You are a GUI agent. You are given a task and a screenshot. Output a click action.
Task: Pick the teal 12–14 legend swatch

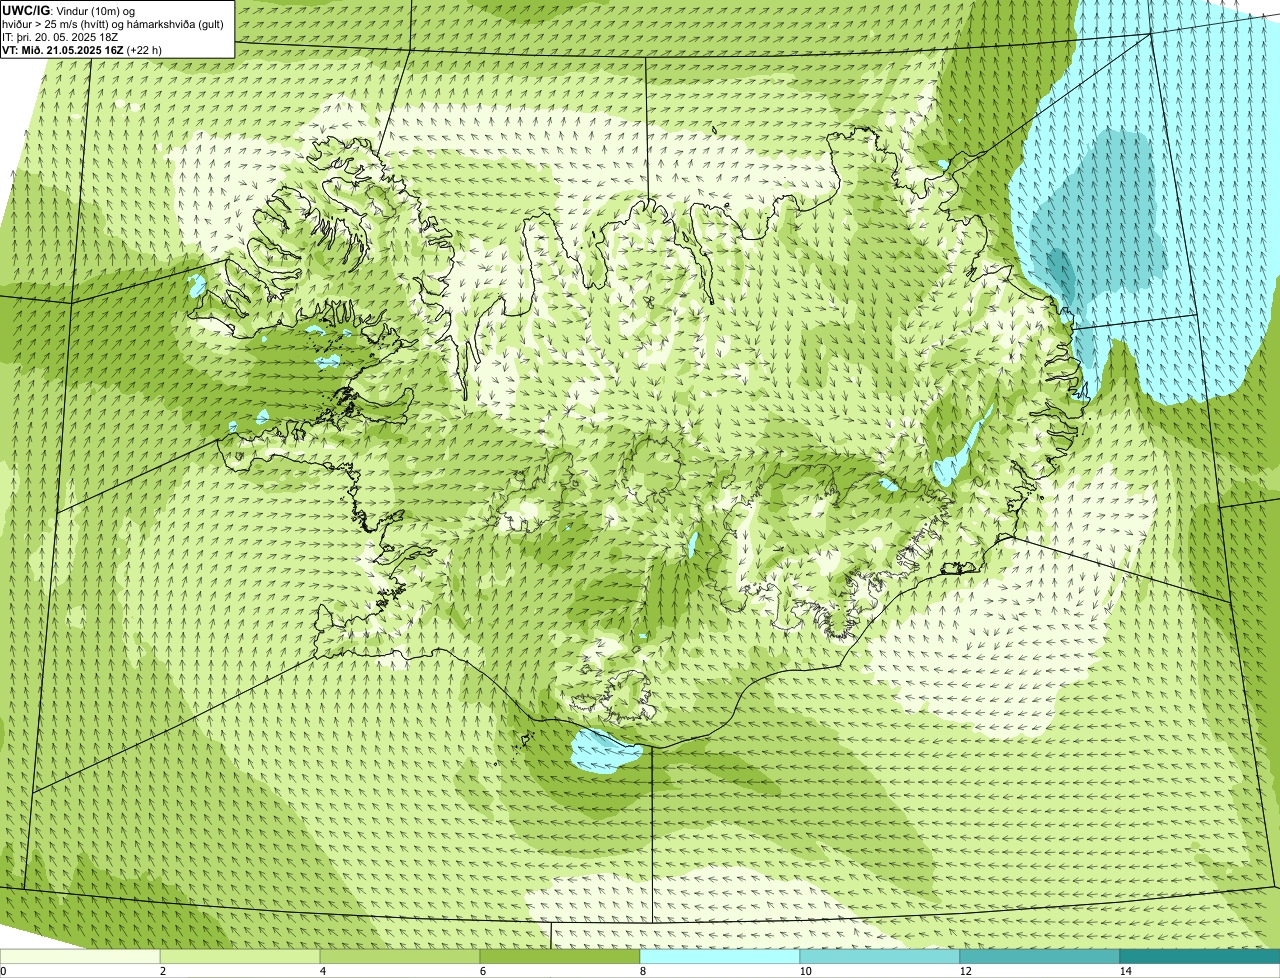coord(1040,956)
